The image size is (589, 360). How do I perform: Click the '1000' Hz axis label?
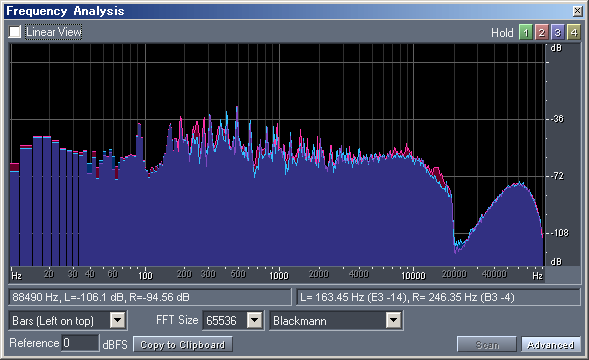point(279,275)
